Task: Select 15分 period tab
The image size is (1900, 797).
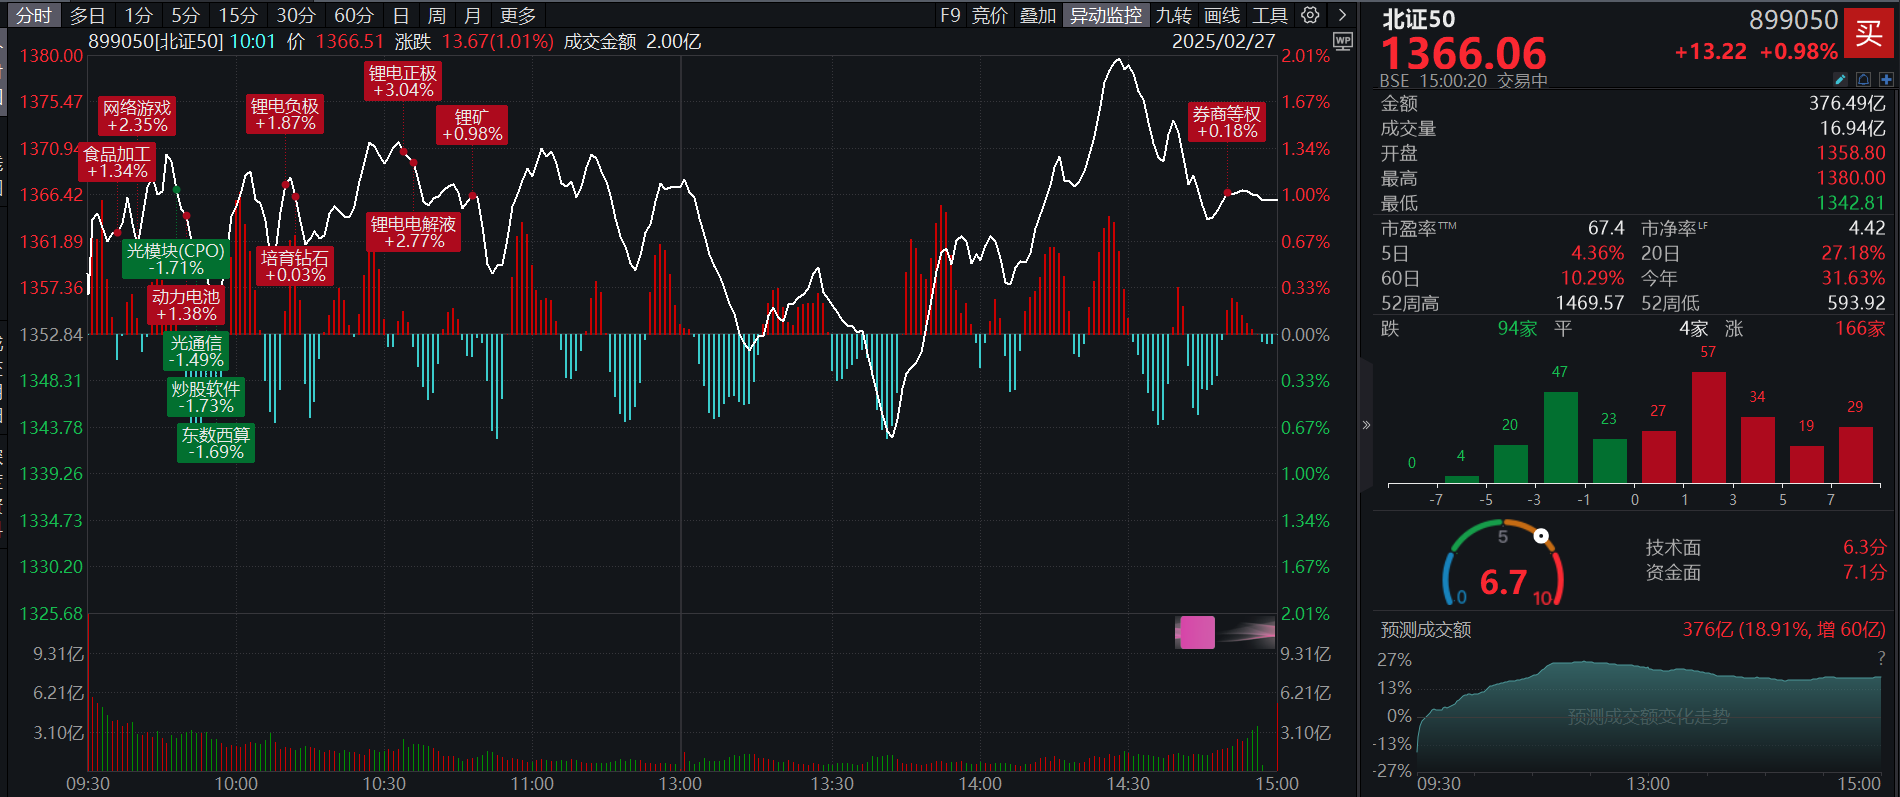Action: (238, 15)
